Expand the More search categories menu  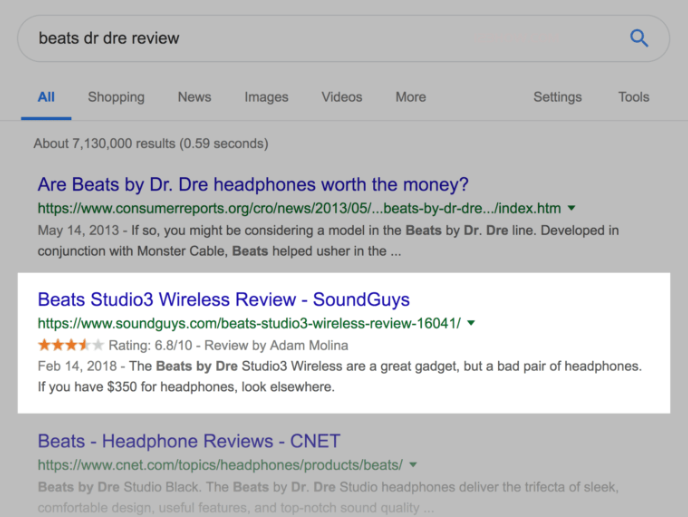tap(410, 97)
